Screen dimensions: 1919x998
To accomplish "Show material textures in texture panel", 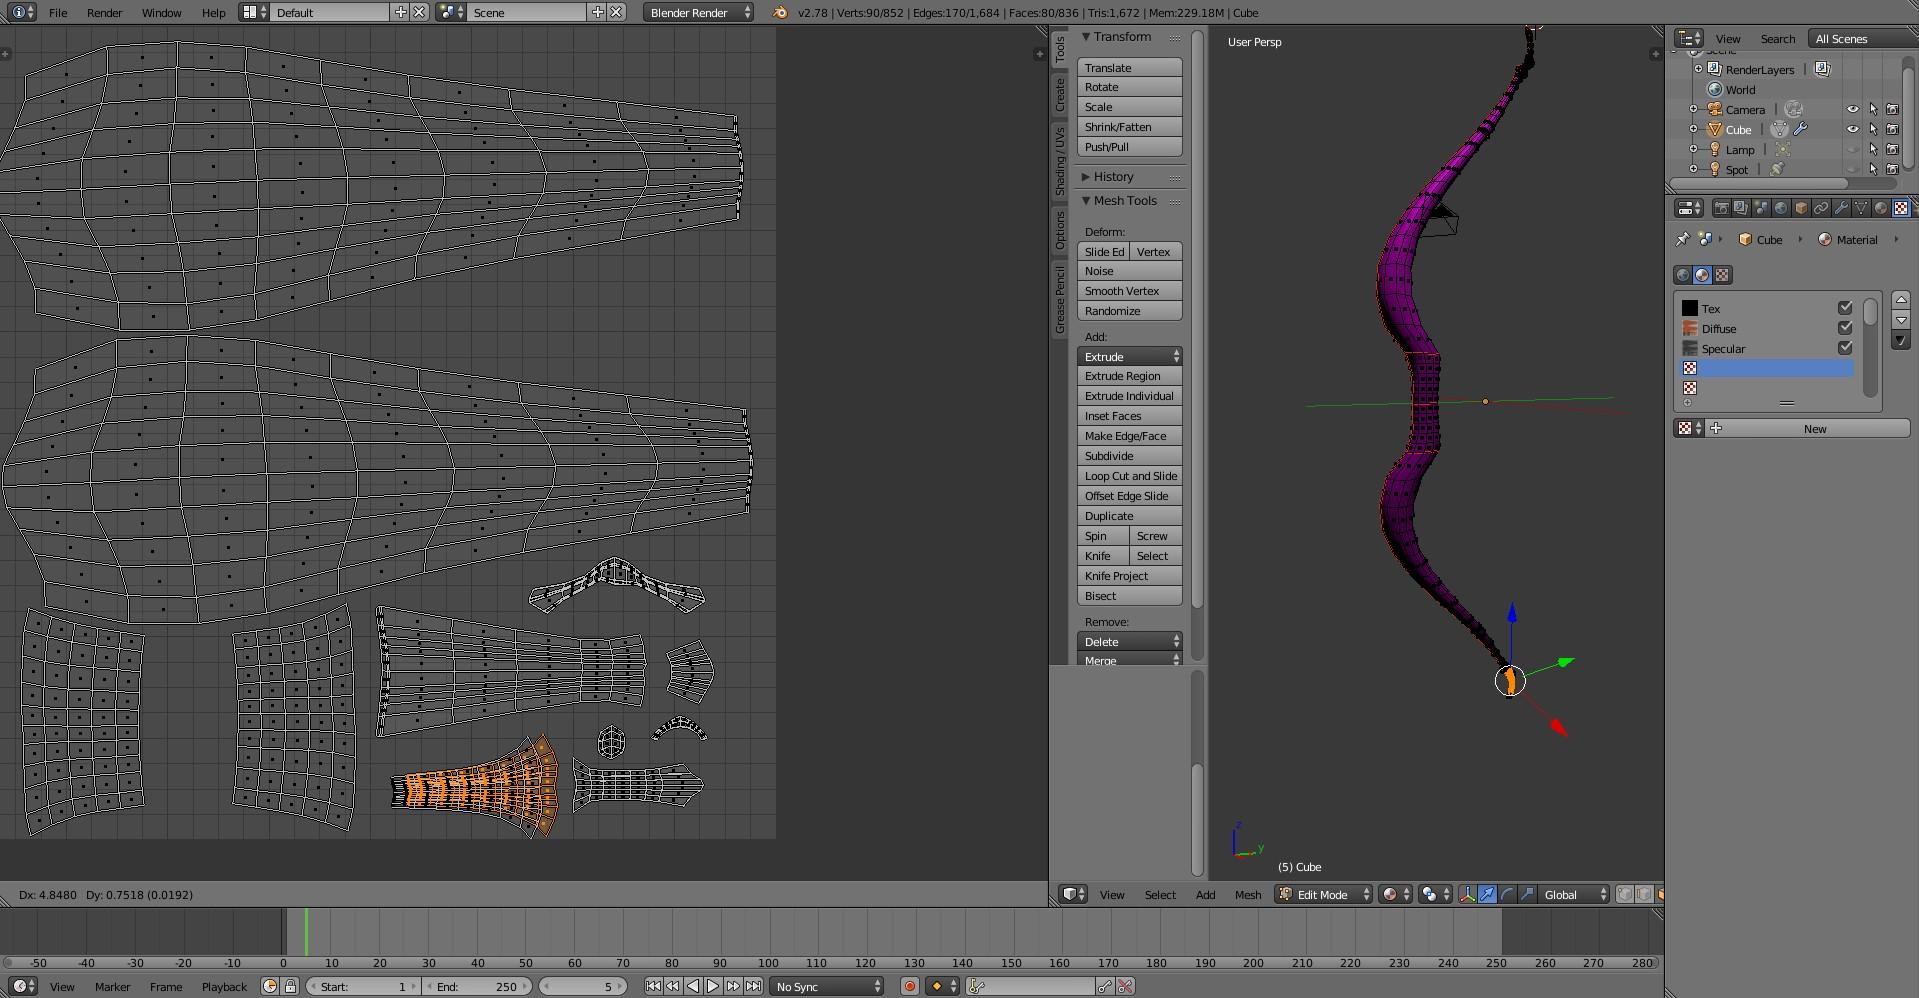I will point(1702,275).
